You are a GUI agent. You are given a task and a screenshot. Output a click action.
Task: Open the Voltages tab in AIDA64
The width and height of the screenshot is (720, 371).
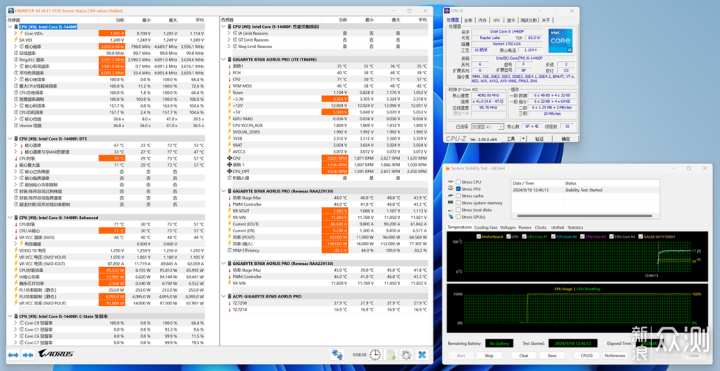tap(508, 227)
